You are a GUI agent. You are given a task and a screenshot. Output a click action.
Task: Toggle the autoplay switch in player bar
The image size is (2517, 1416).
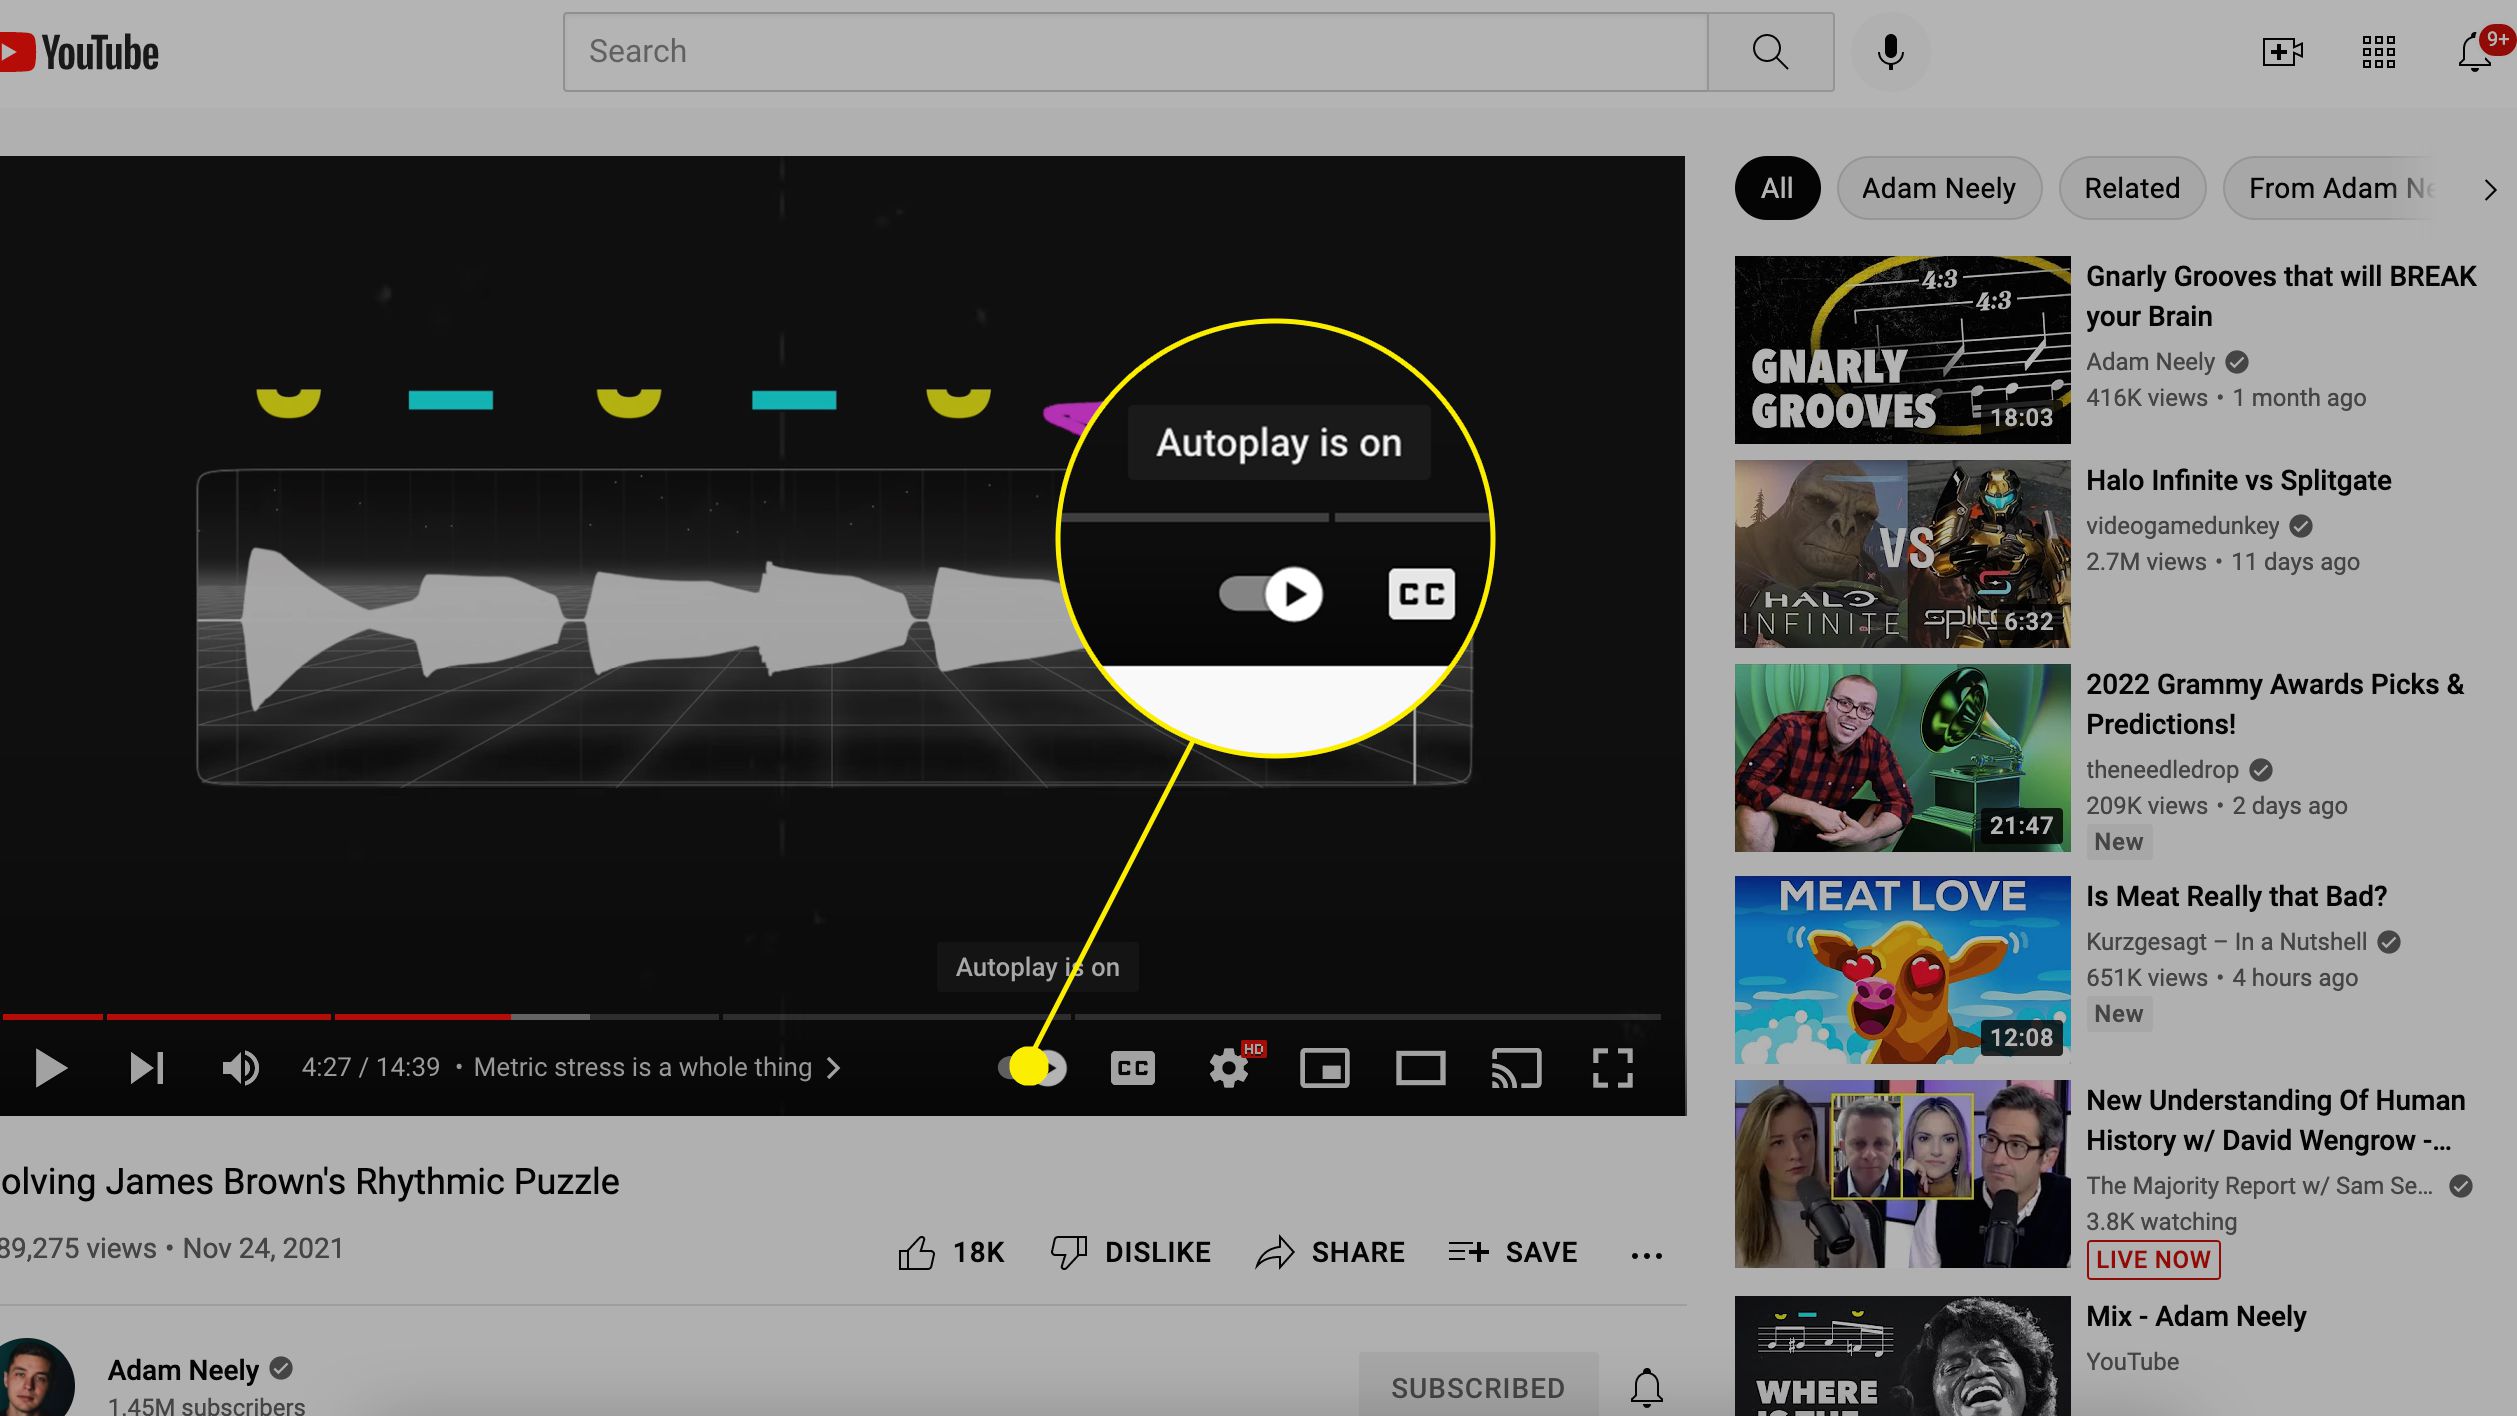[1033, 1068]
